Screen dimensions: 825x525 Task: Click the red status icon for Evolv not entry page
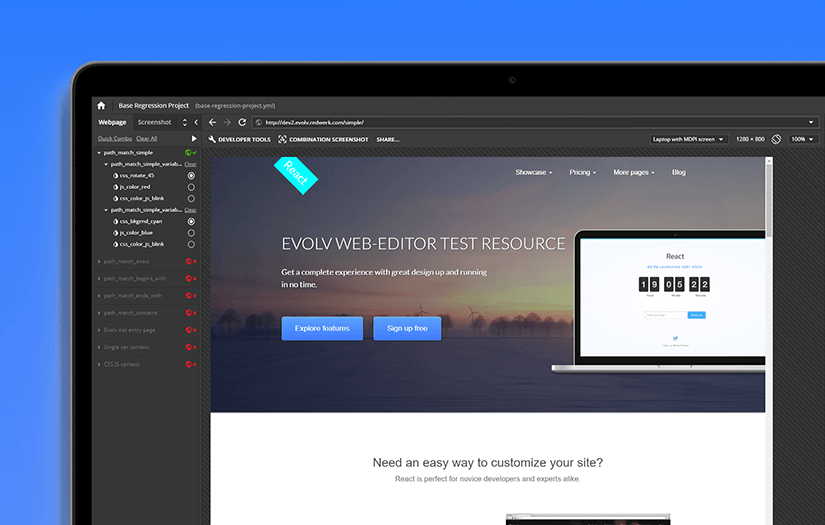tap(190, 330)
